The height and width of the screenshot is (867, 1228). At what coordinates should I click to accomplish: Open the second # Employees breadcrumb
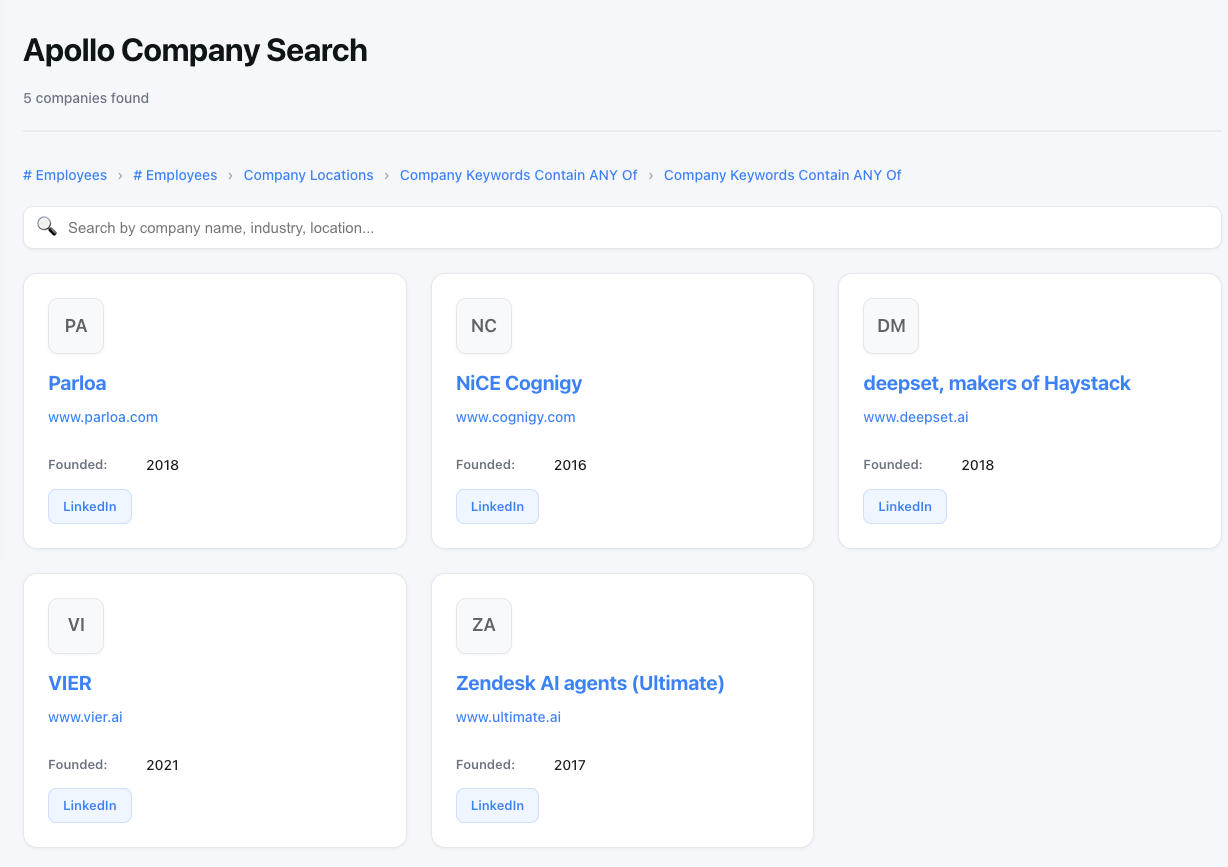(175, 175)
